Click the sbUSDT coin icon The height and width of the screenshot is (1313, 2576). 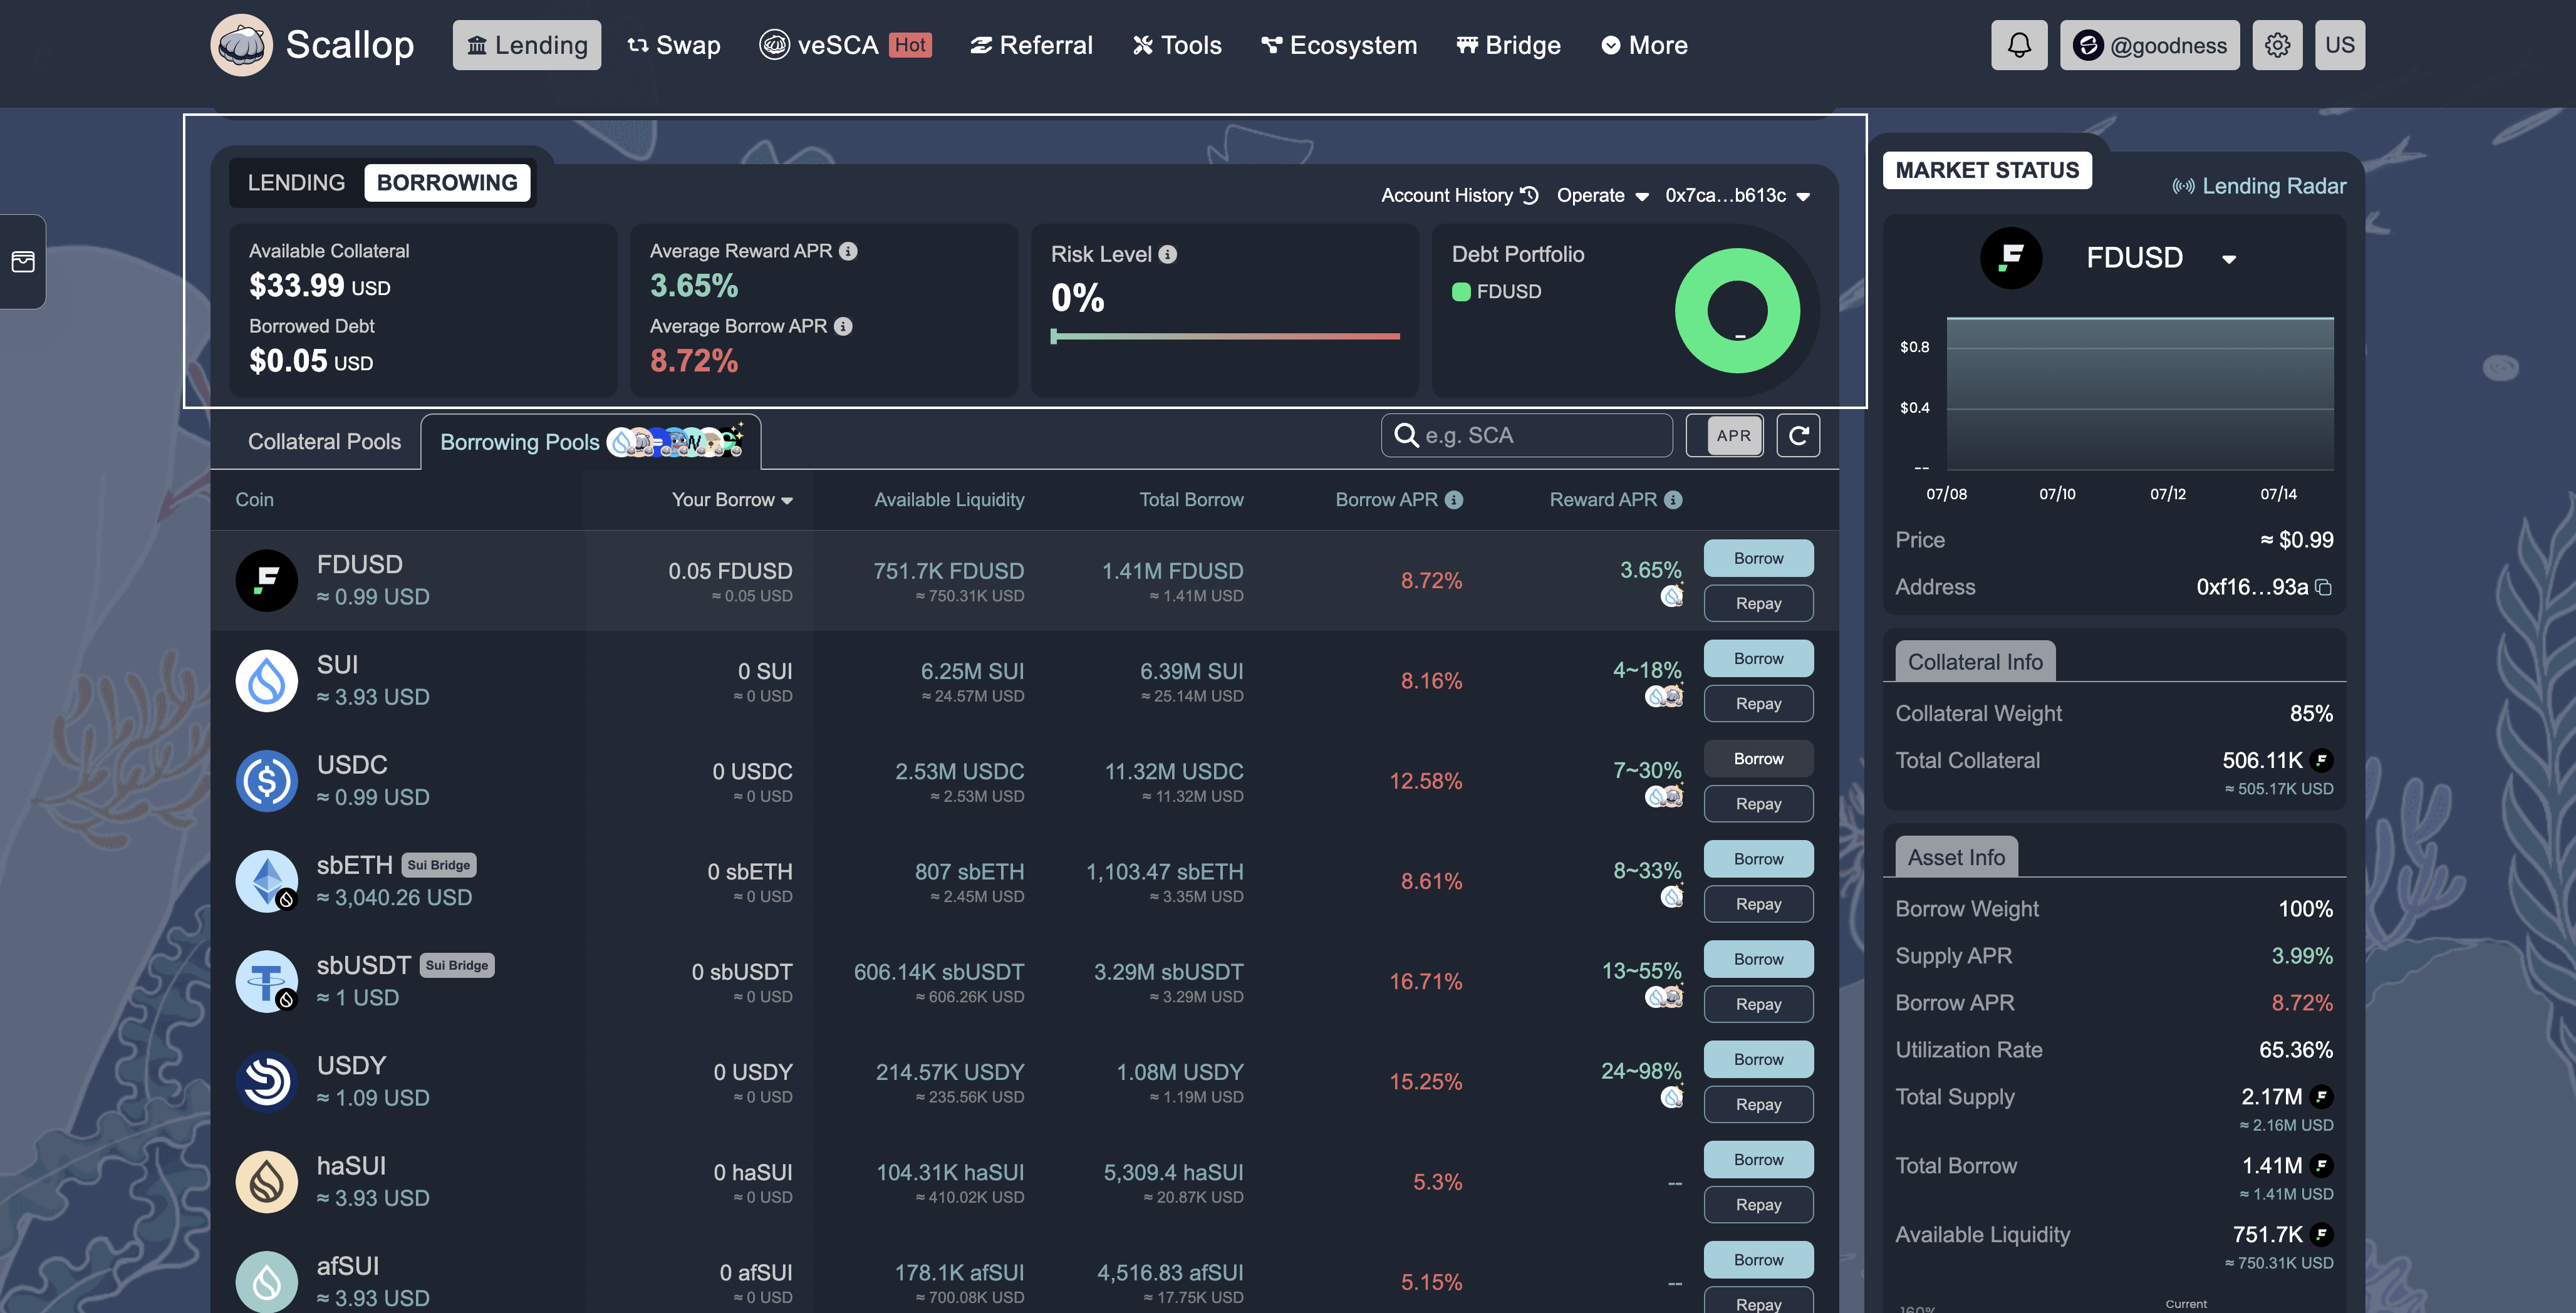(267, 981)
